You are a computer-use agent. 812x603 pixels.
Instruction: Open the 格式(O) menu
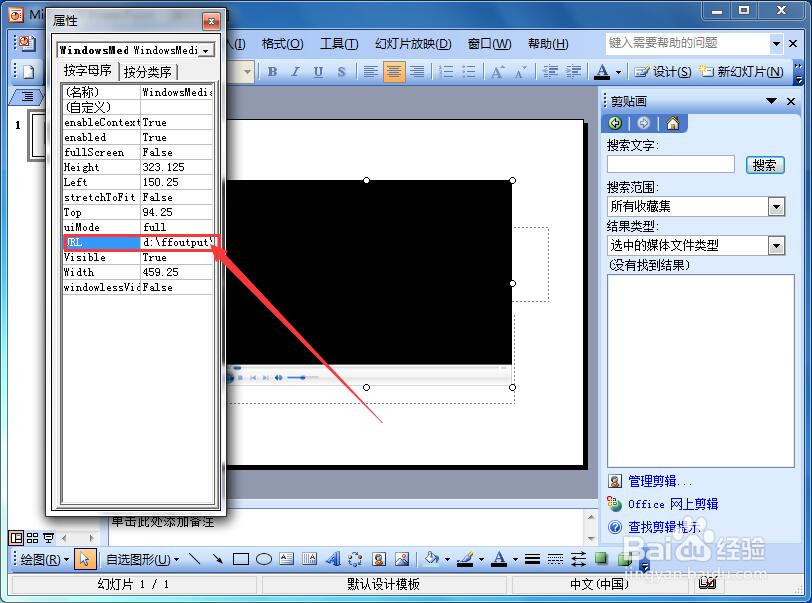pyautogui.click(x=282, y=44)
